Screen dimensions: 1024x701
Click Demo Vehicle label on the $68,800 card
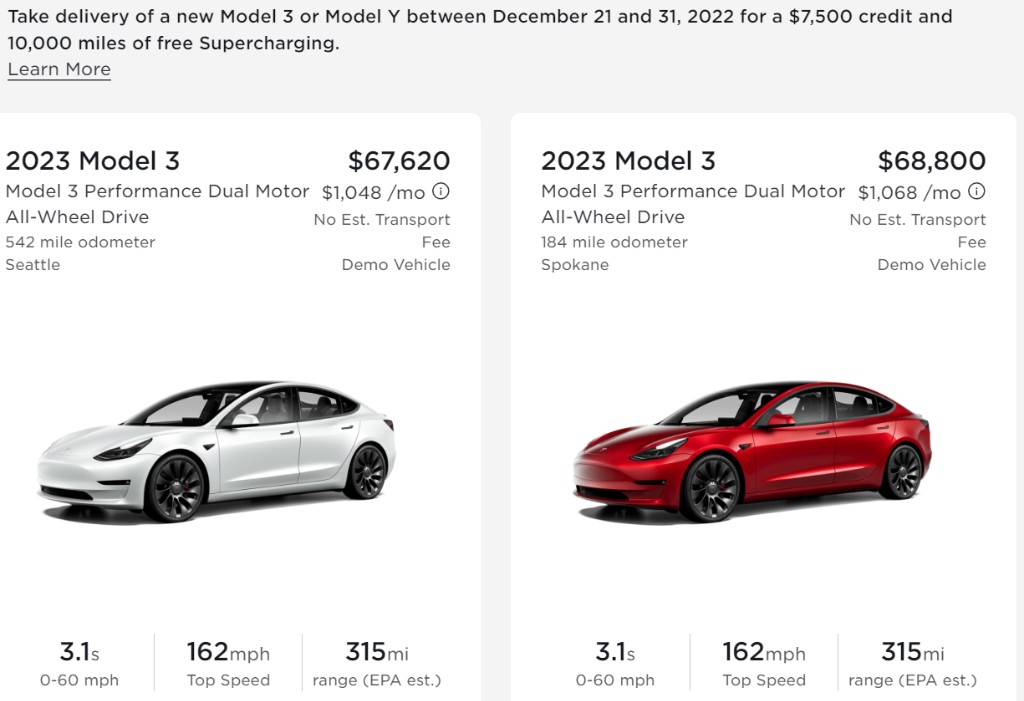tap(932, 265)
